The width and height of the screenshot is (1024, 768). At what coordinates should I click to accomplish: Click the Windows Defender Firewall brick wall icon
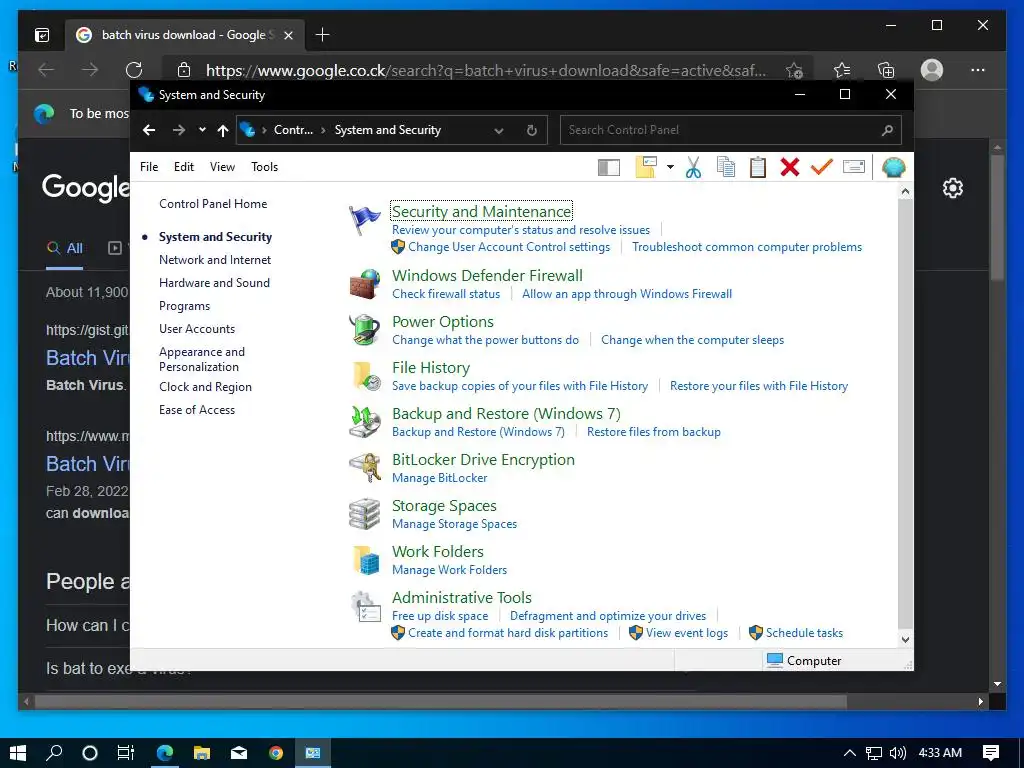click(x=364, y=284)
